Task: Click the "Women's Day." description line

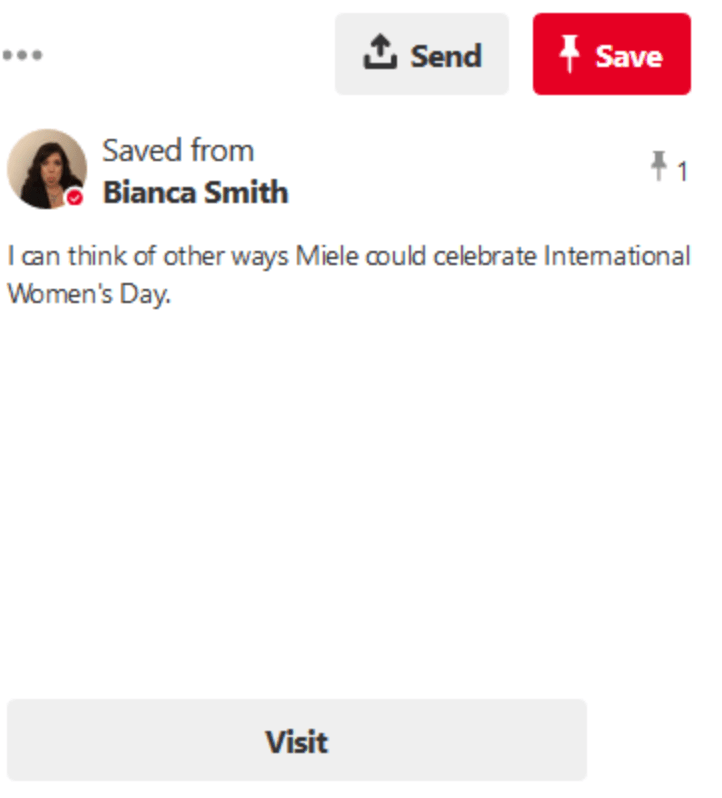Action: [x=89, y=295]
